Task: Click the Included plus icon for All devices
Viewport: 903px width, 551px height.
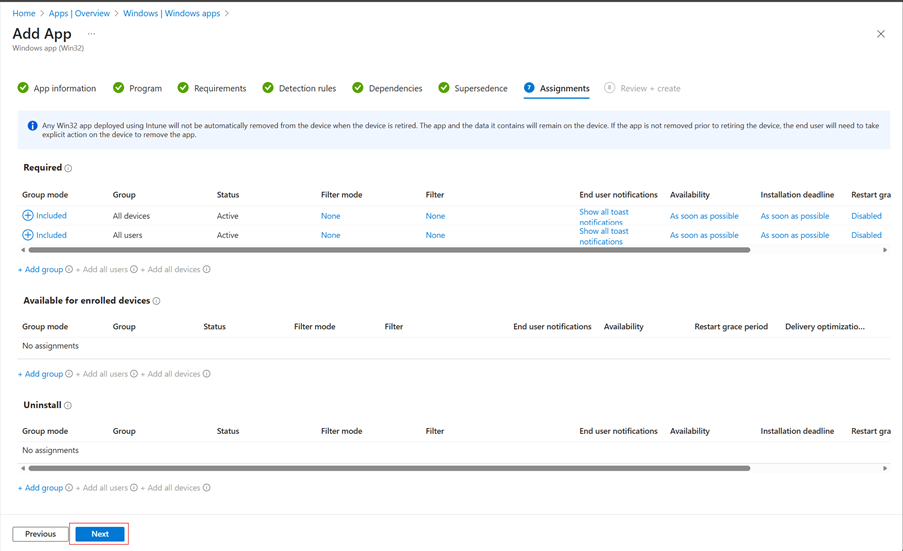Action: point(28,215)
